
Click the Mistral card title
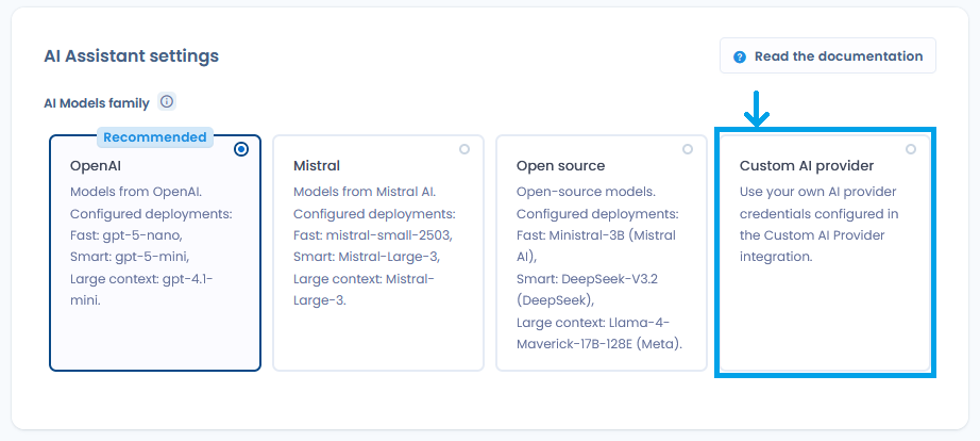(317, 166)
